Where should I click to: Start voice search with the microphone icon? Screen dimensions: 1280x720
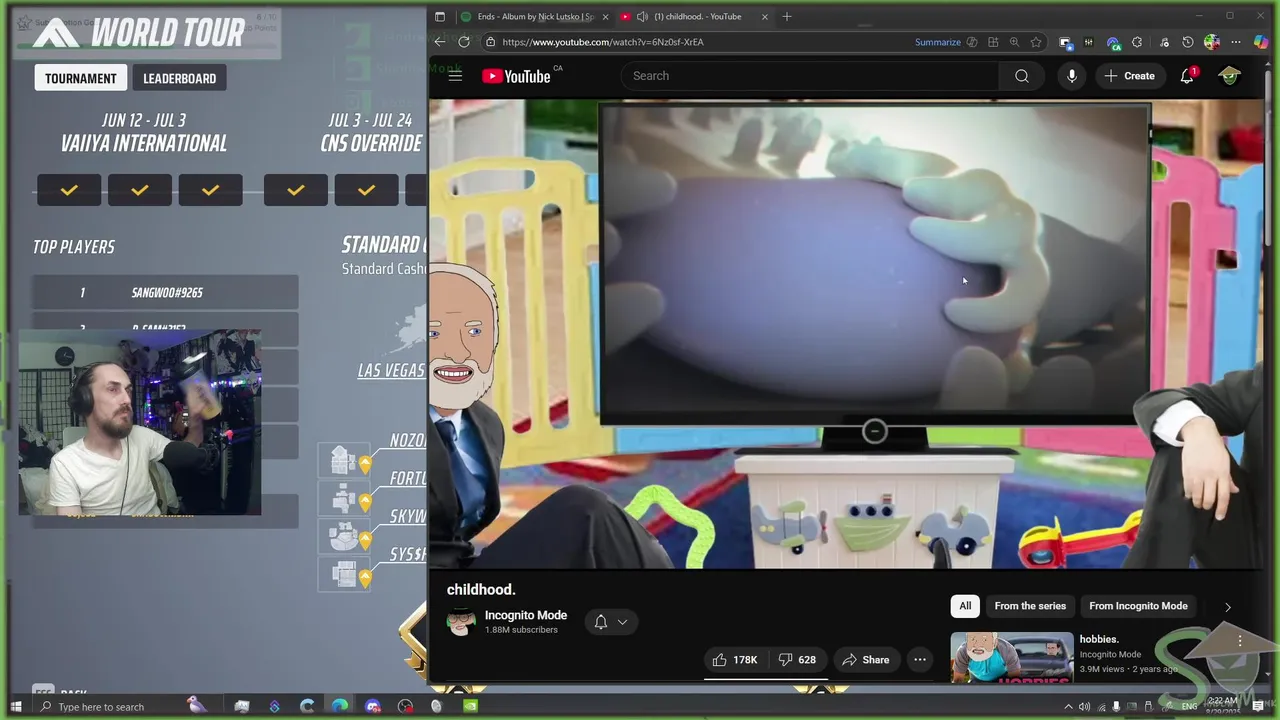point(1071,76)
